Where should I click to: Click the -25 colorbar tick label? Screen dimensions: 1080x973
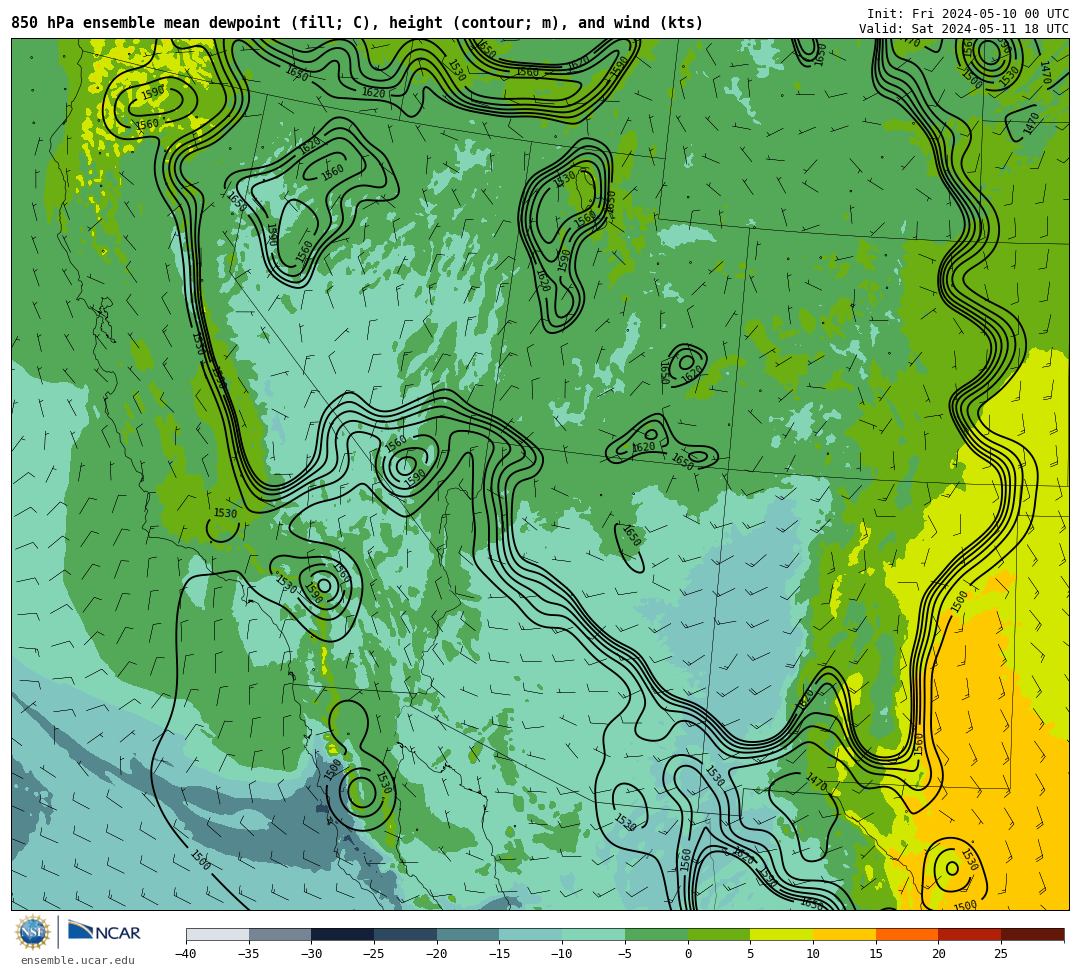374,954
